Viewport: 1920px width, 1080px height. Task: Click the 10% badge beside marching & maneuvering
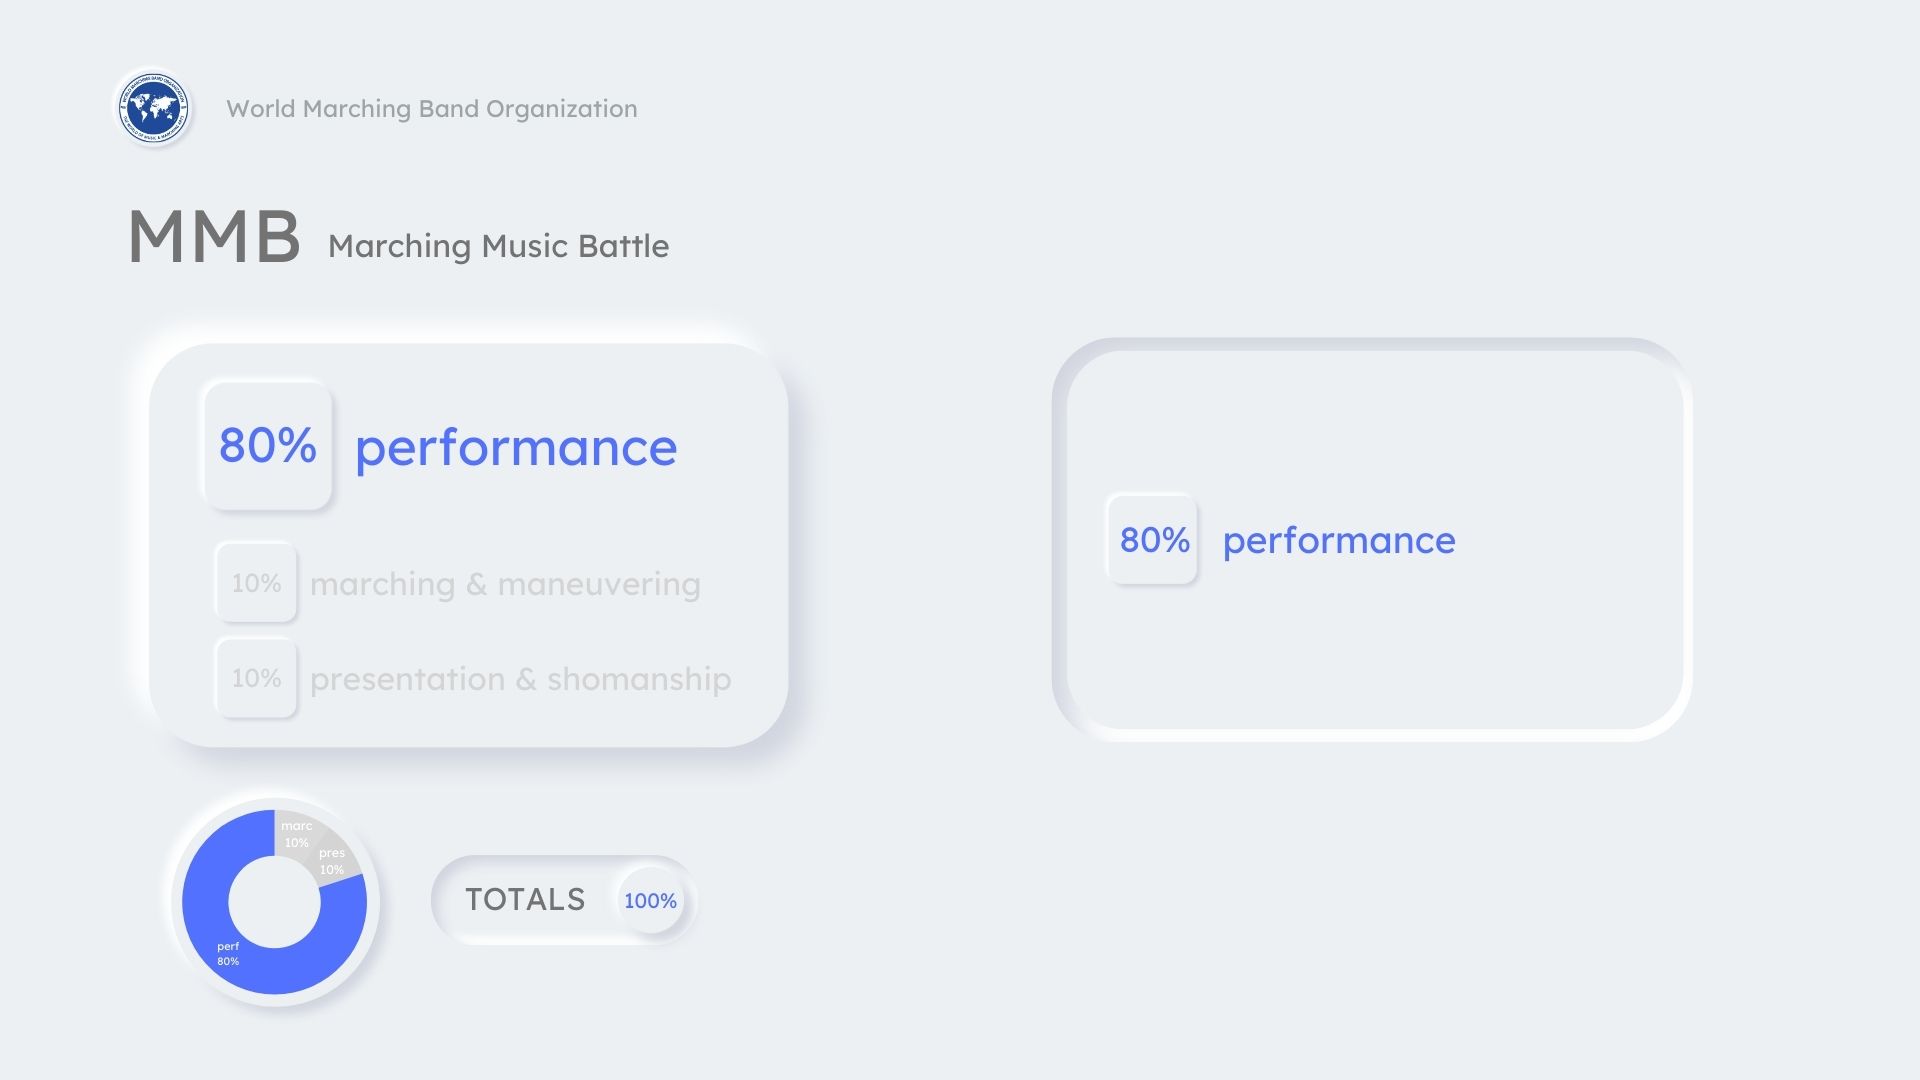tap(256, 583)
